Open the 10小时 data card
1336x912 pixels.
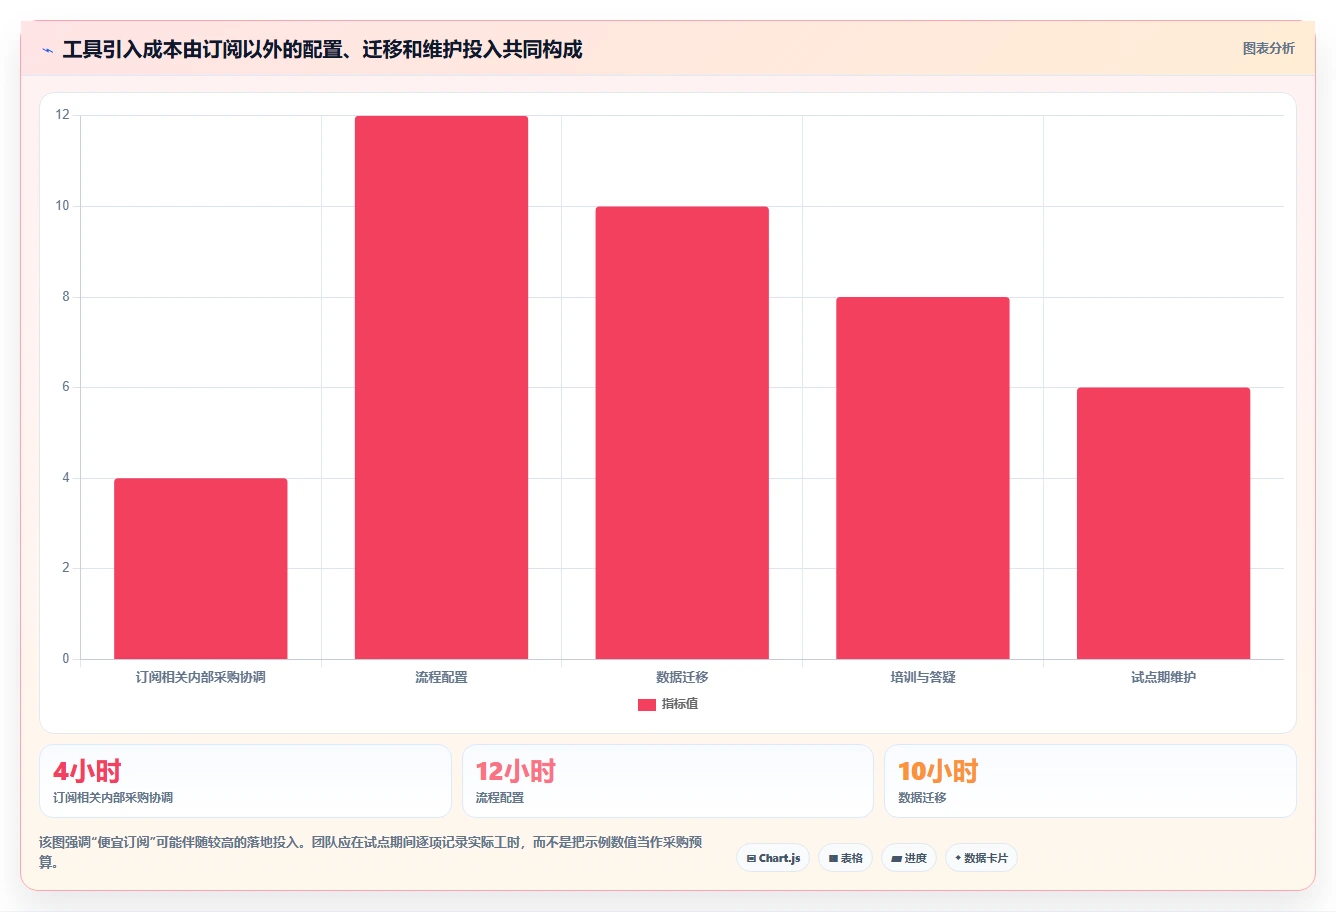[x=1090, y=781]
